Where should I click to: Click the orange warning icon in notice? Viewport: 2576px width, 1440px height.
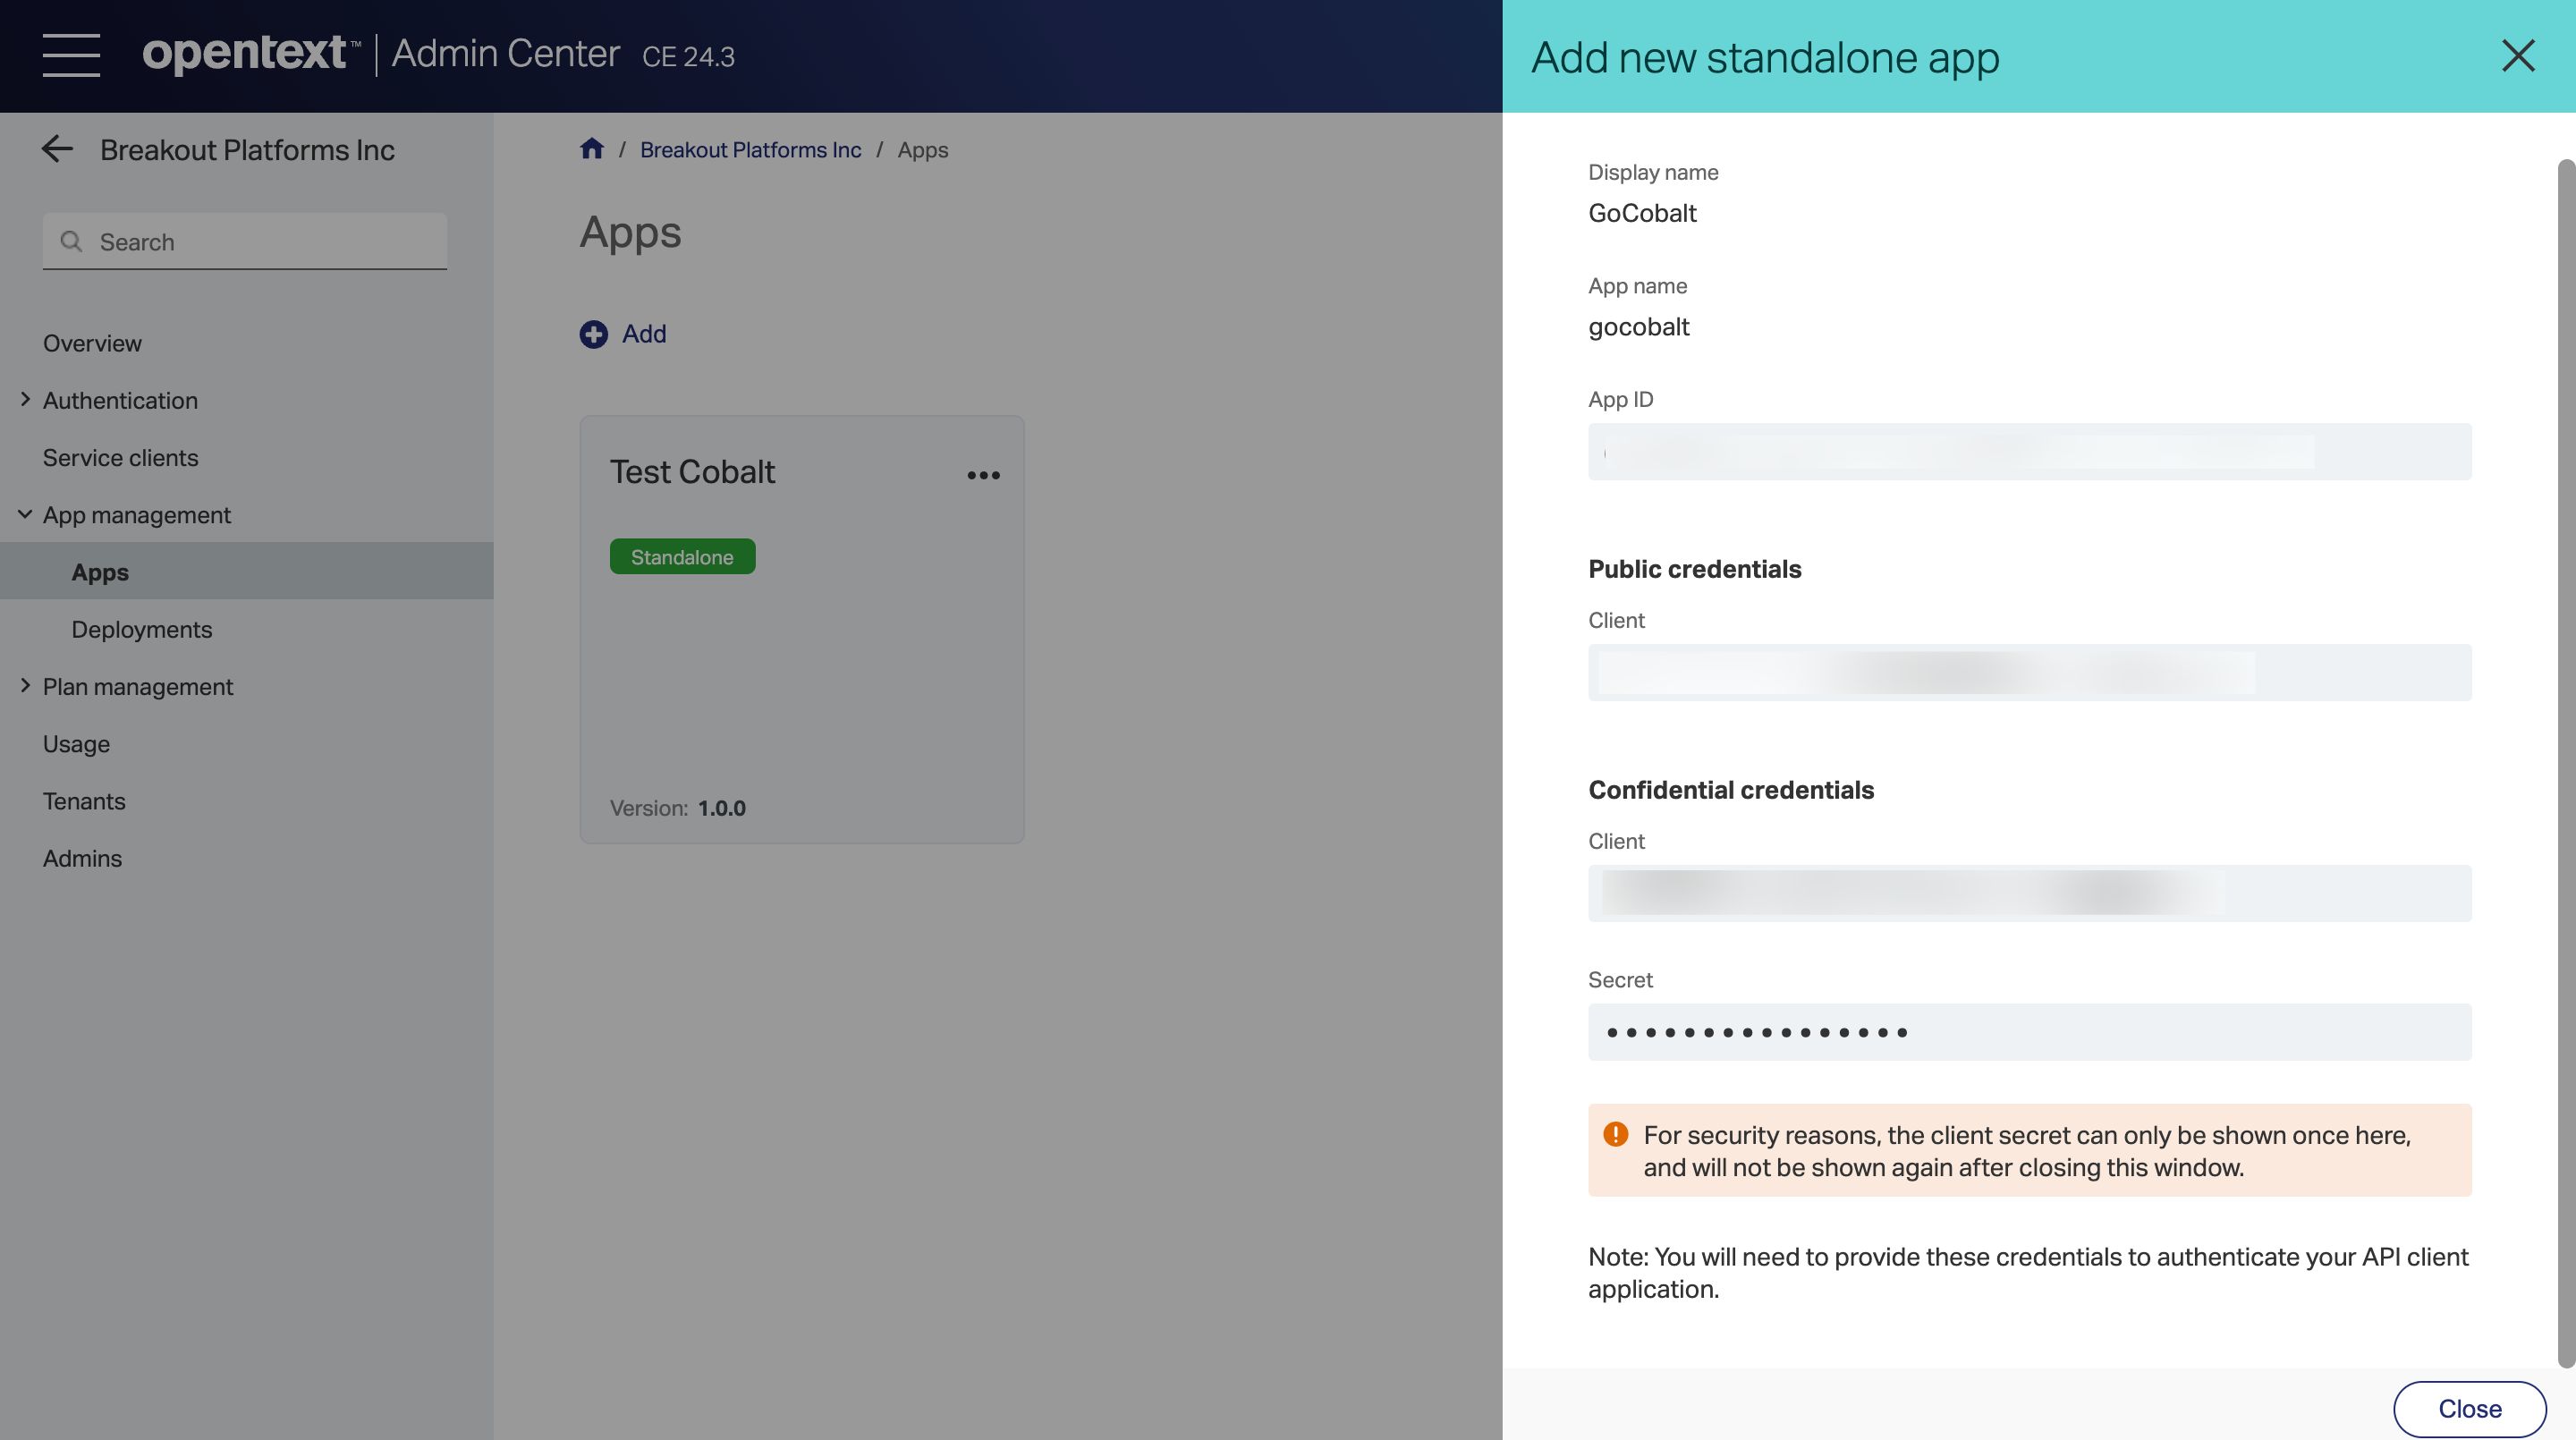click(x=1615, y=1134)
